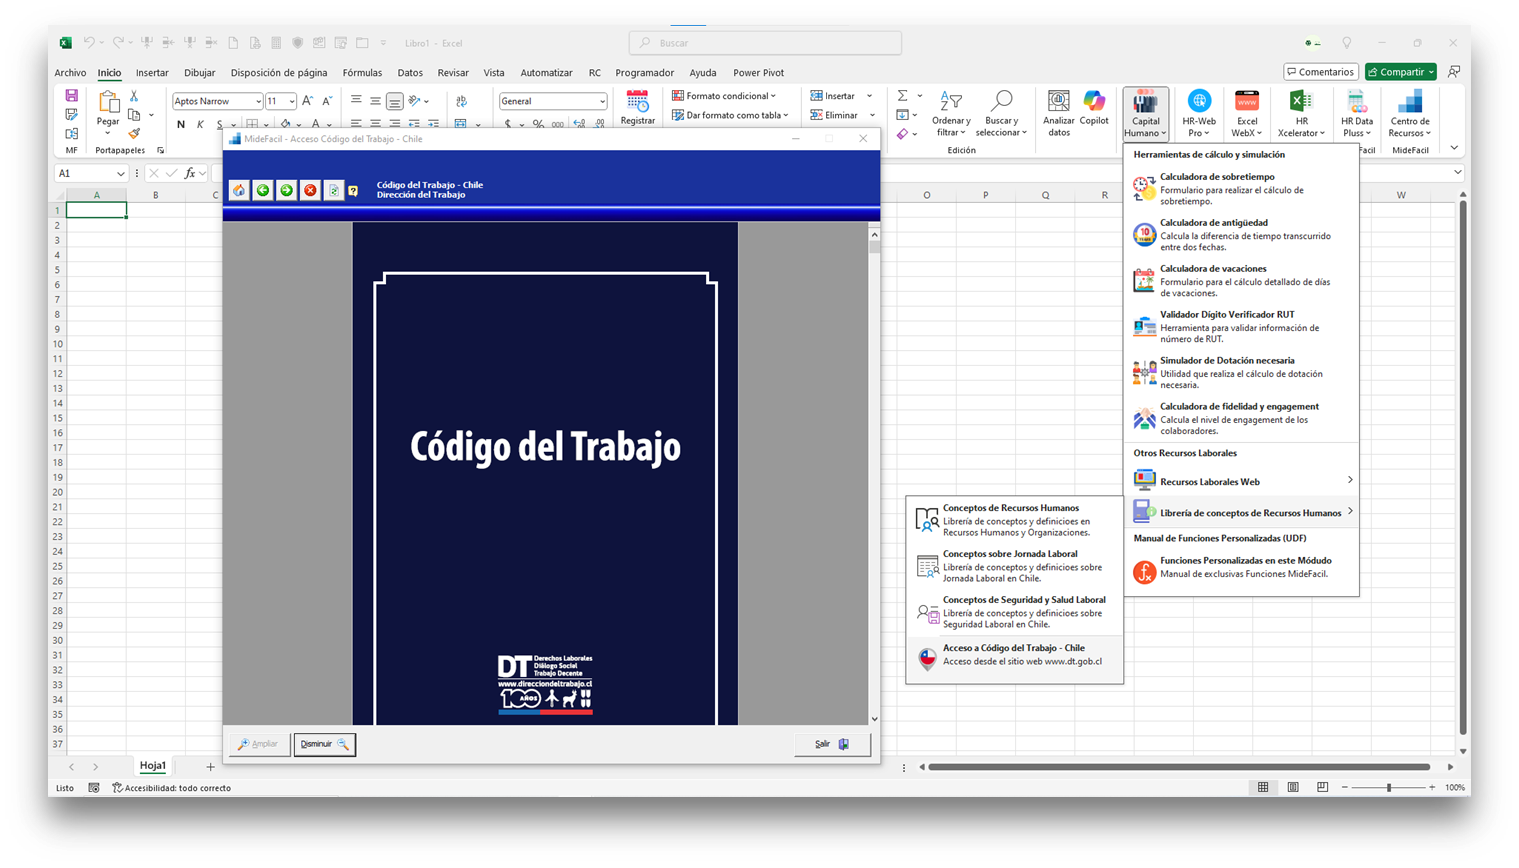
Task: Open the Fórmulas ribbon tab
Action: (362, 73)
